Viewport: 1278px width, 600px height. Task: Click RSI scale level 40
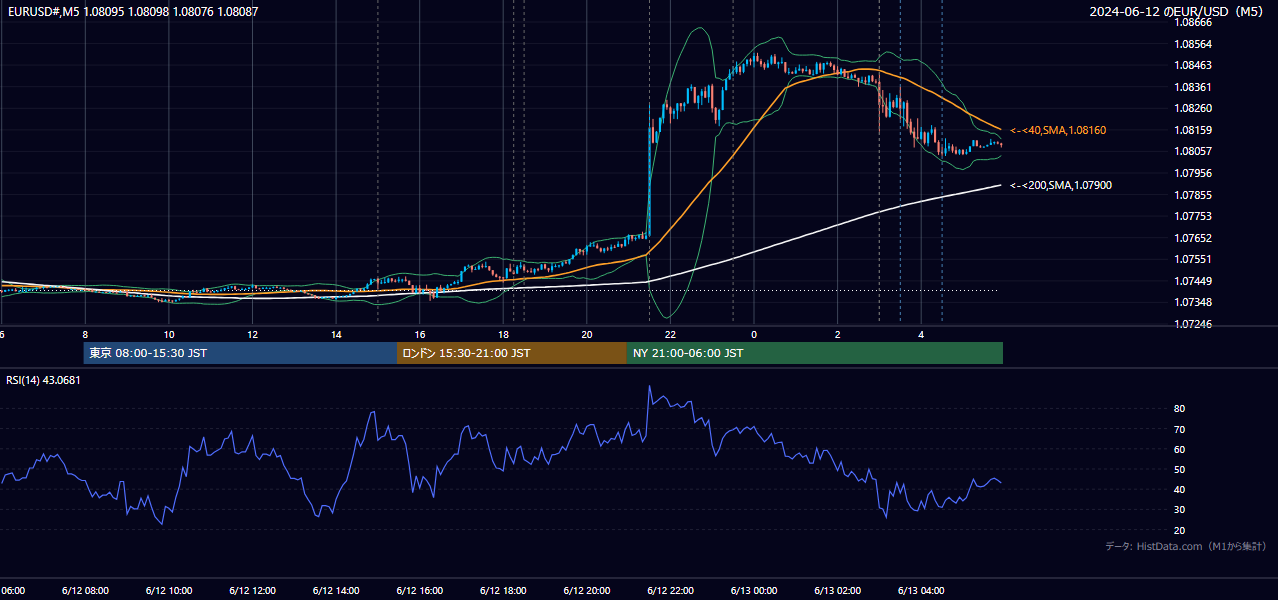1180,489
